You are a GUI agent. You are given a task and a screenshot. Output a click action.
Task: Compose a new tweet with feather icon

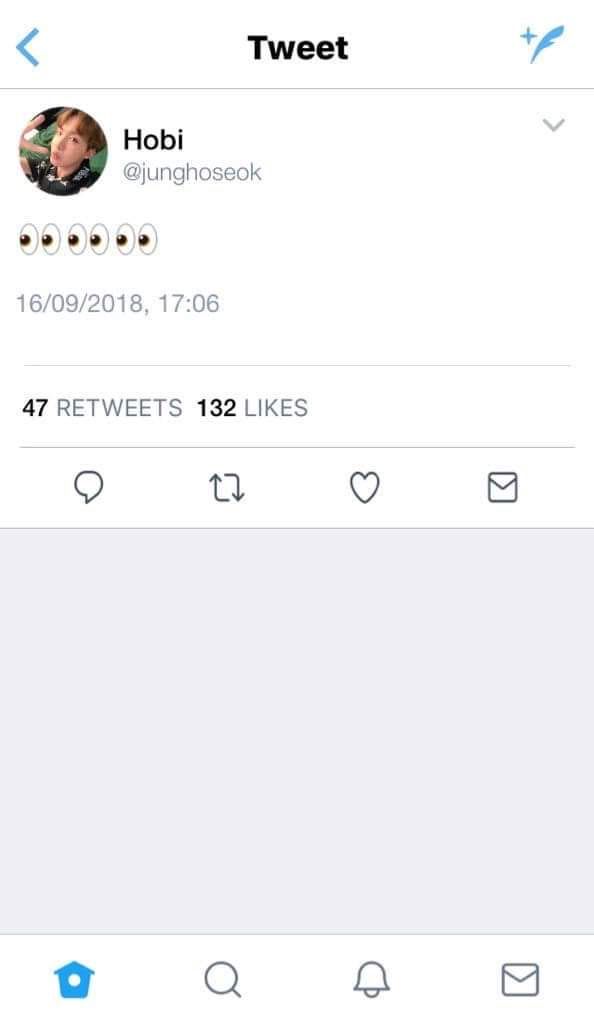[x=542, y=44]
